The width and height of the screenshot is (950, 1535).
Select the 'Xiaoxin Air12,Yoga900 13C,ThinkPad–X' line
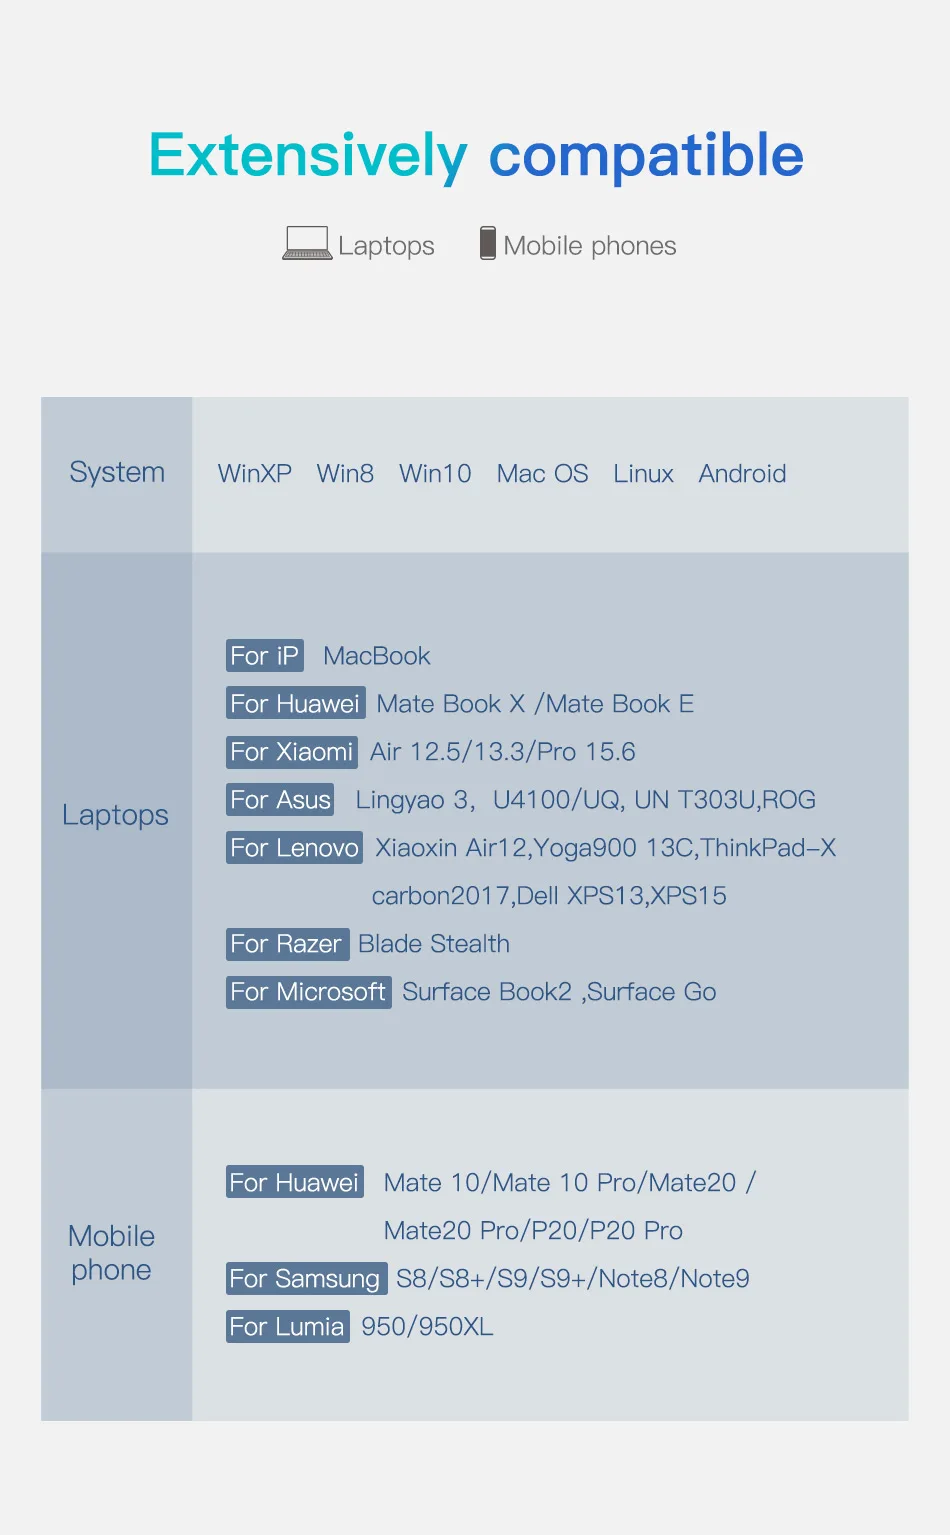point(606,848)
